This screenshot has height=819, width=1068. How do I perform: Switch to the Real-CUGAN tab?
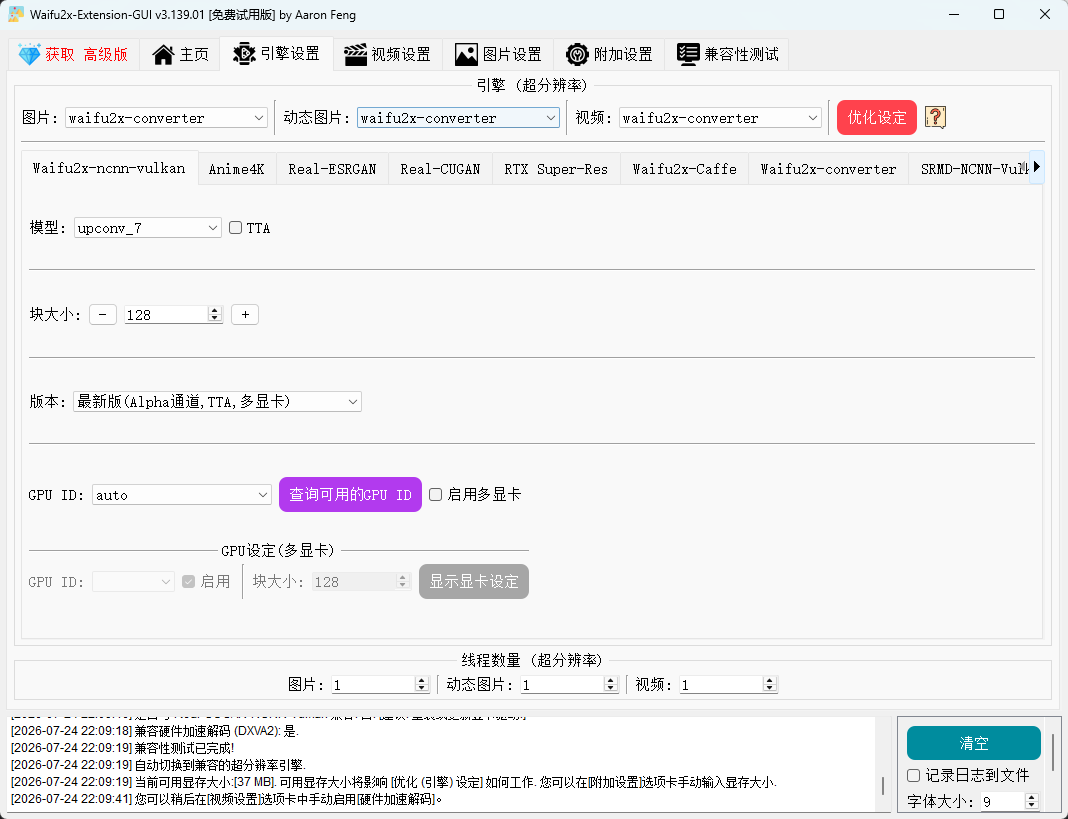pos(440,169)
